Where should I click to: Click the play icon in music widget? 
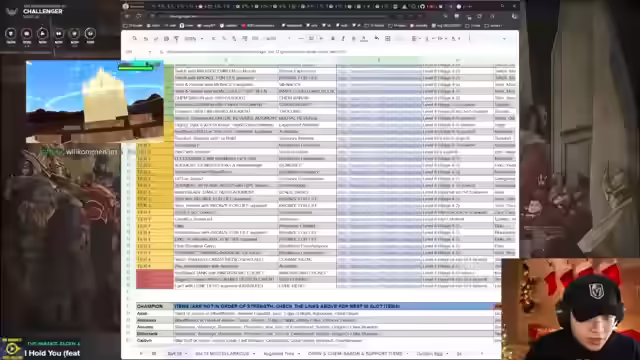(12, 349)
